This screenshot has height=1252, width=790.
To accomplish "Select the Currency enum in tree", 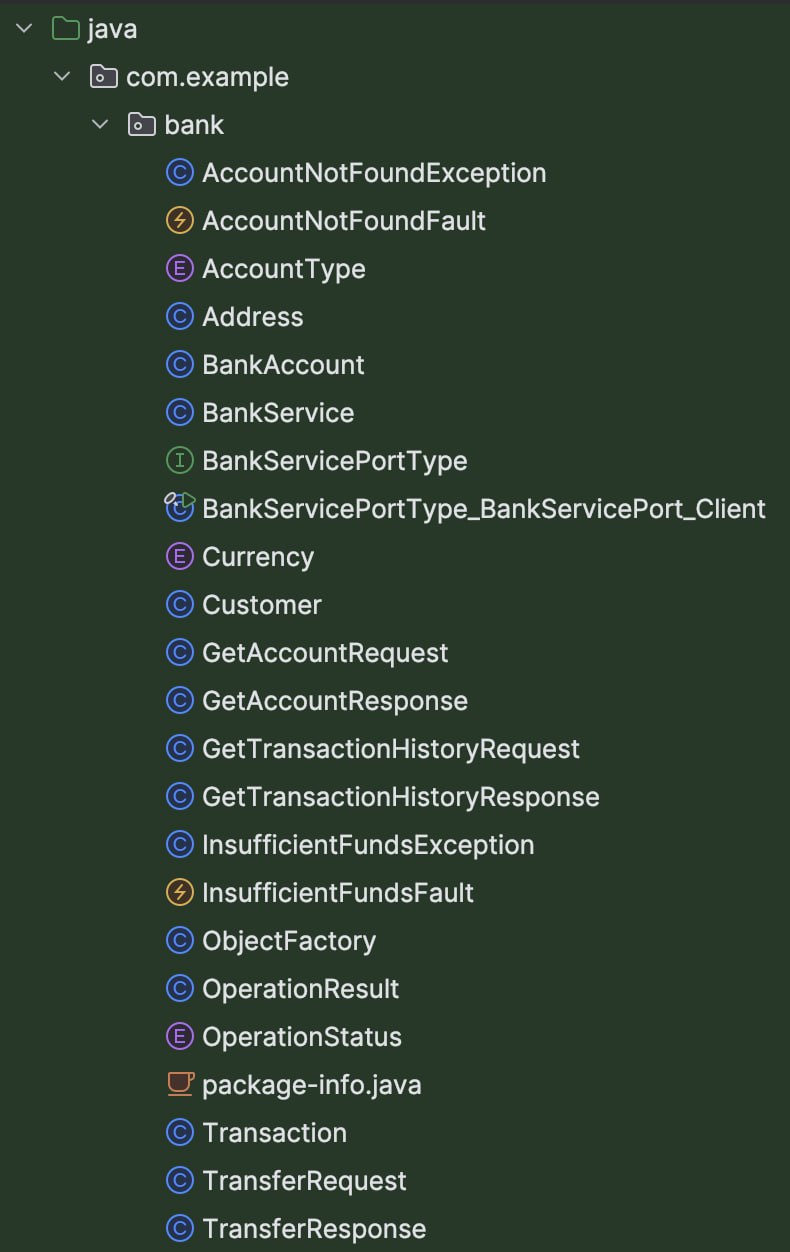I will 258,557.
